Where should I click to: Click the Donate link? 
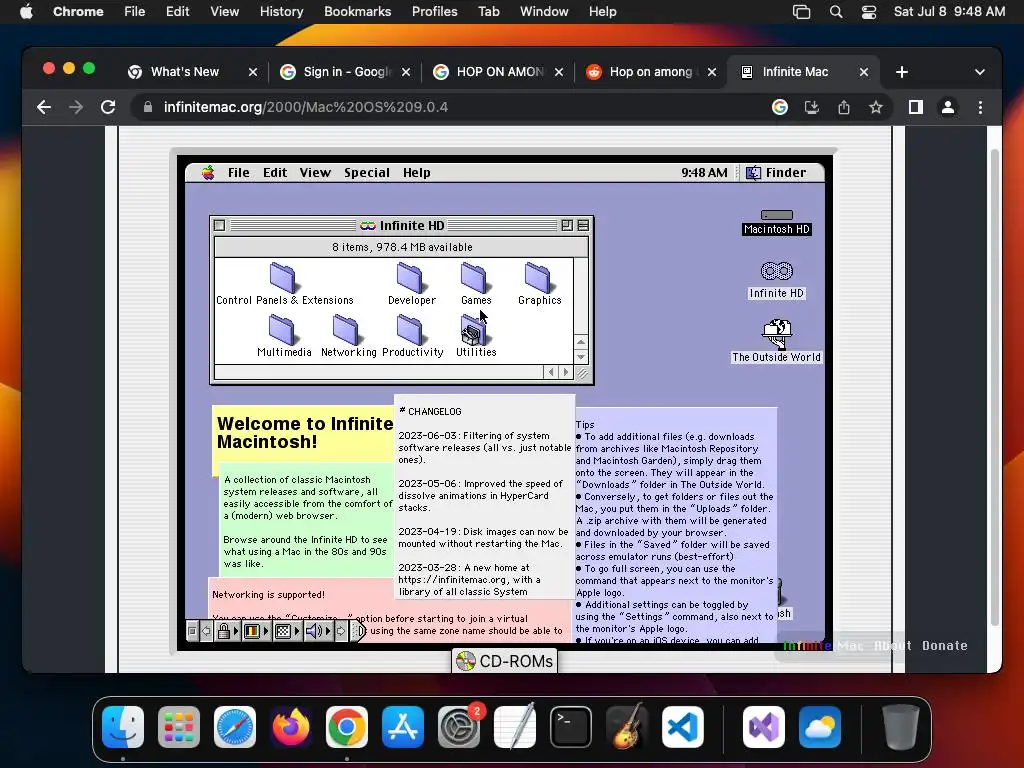(x=944, y=645)
